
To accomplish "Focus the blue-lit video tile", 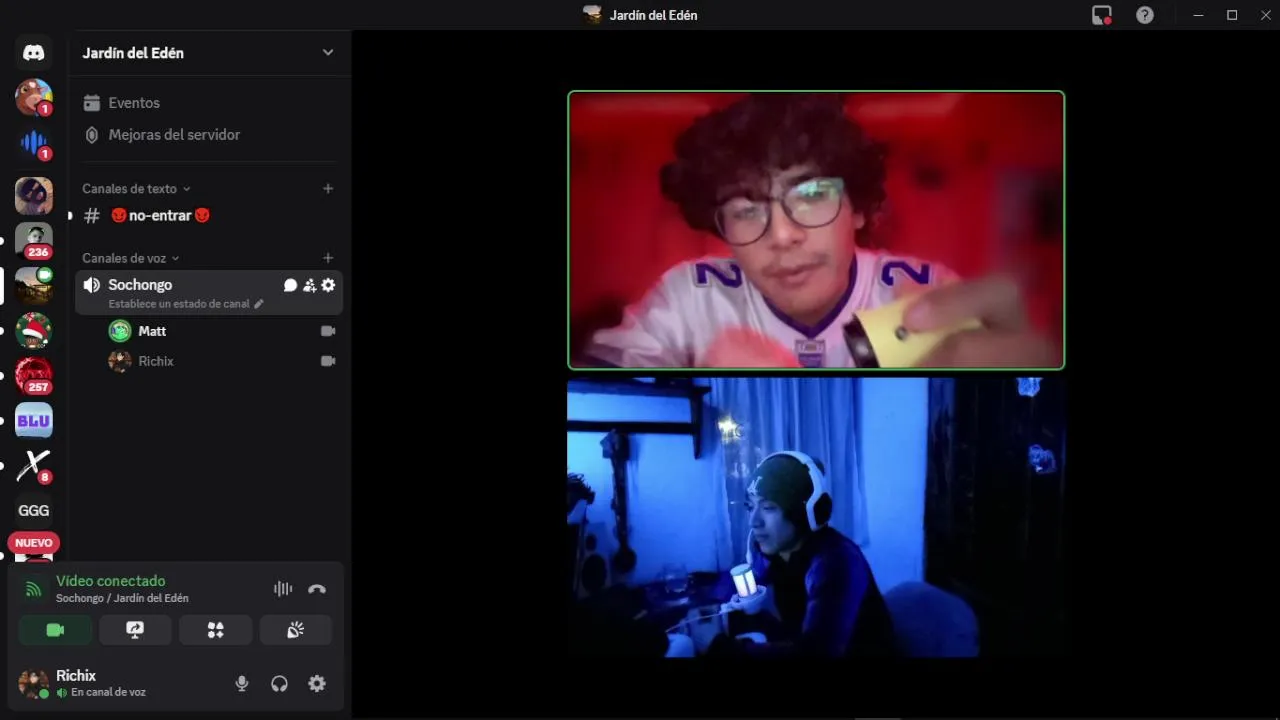I will click(816, 517).
